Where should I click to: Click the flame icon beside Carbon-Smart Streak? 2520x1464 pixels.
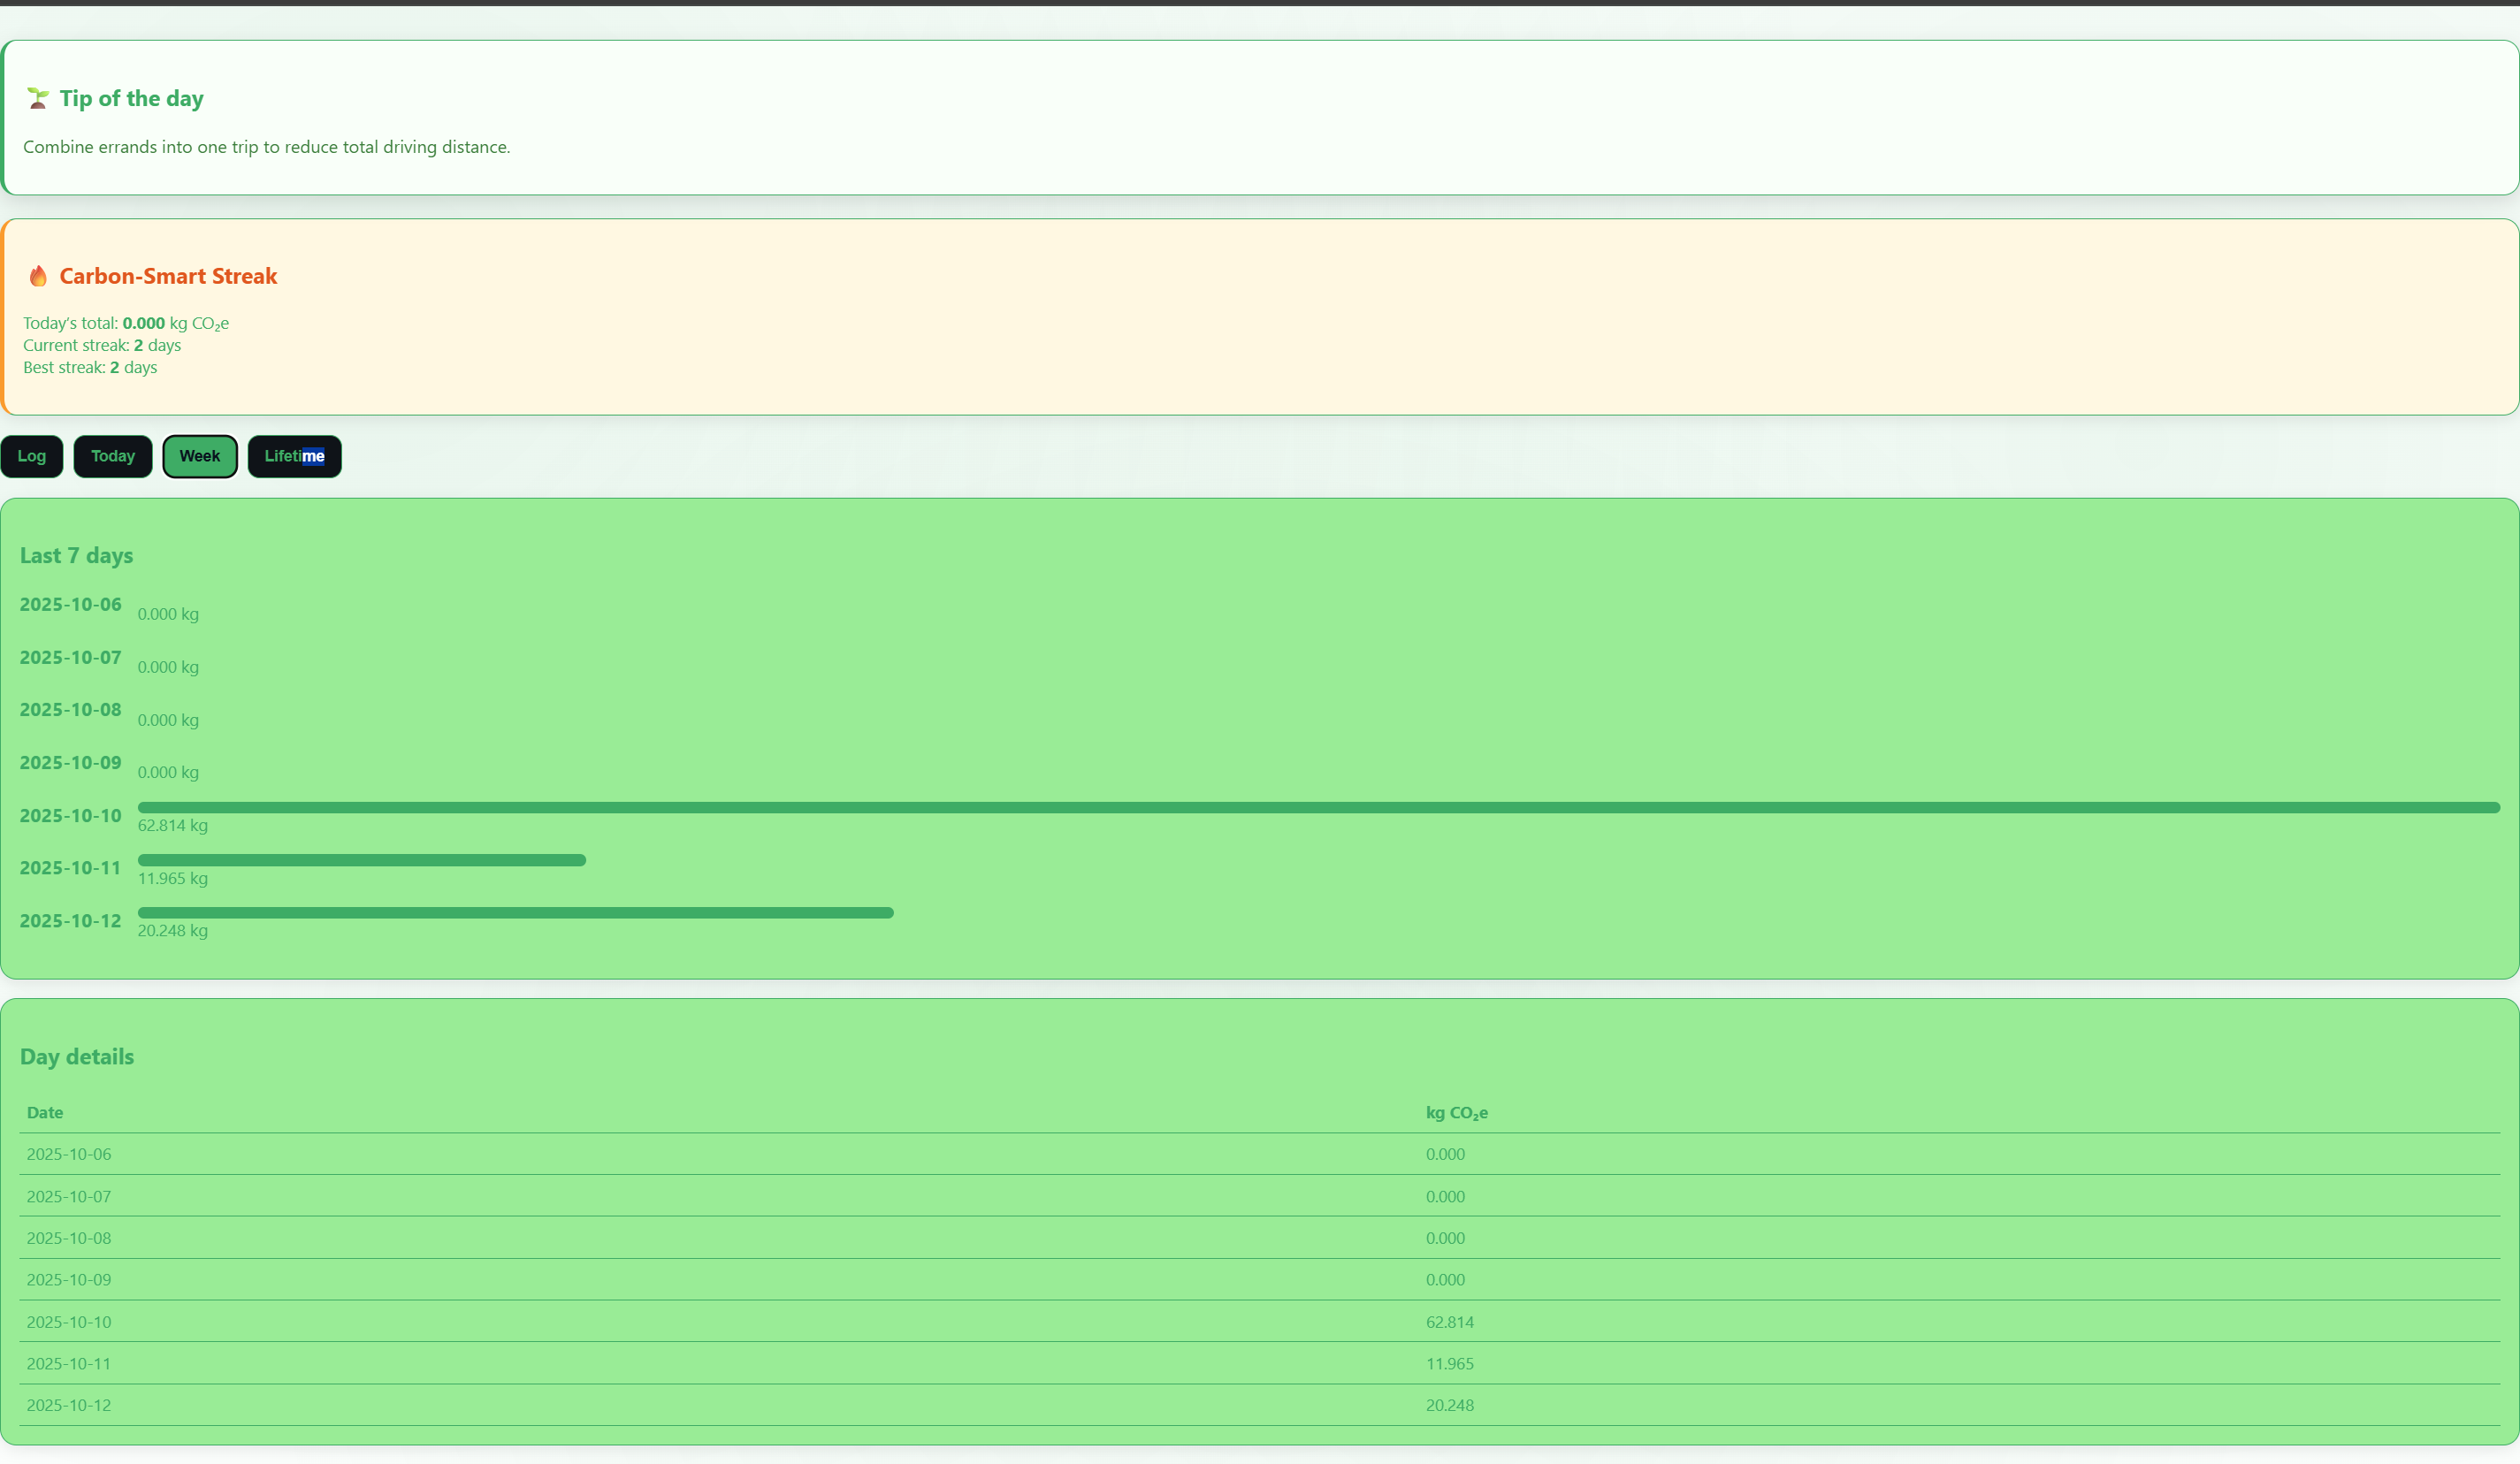(x=38, y=276)
